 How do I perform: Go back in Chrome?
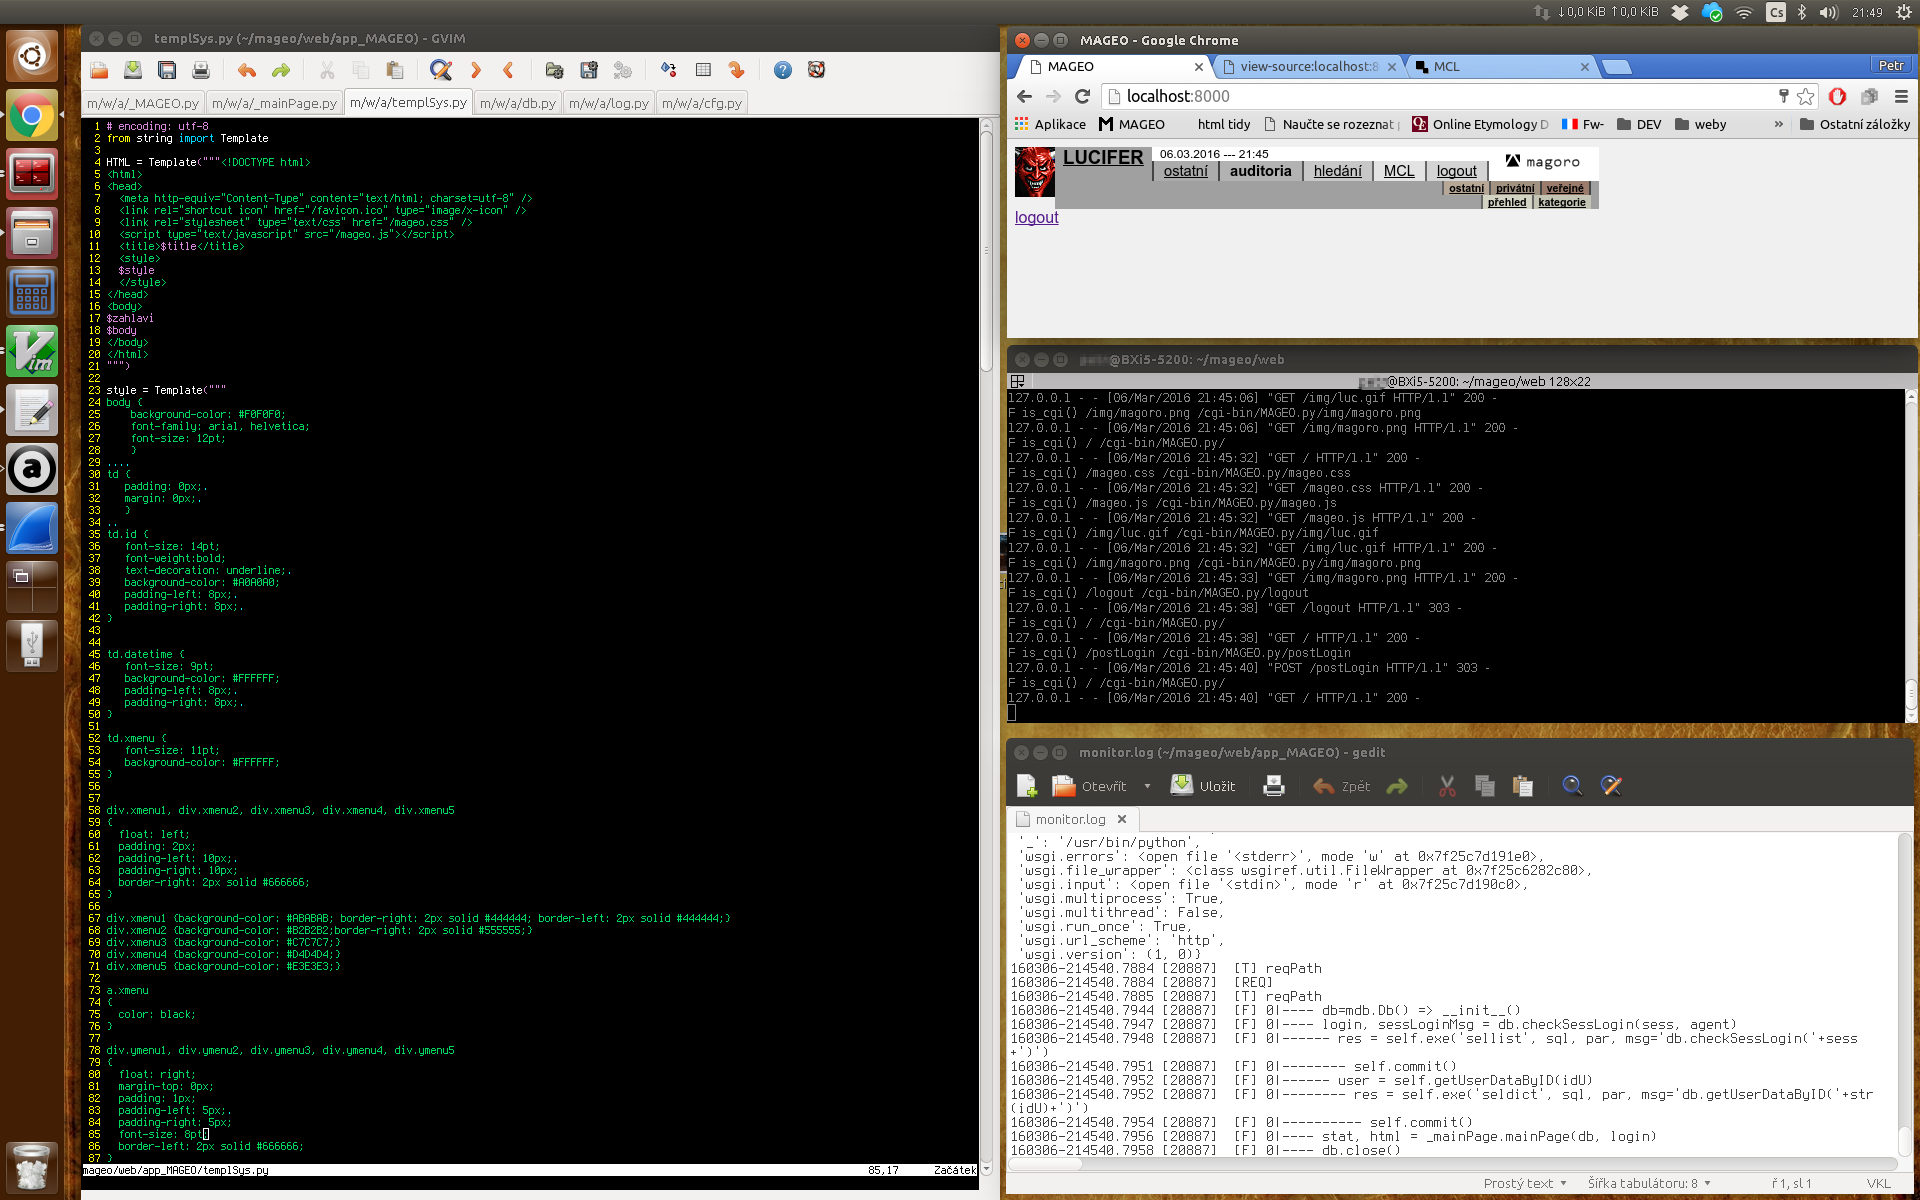click(1024, 96)
